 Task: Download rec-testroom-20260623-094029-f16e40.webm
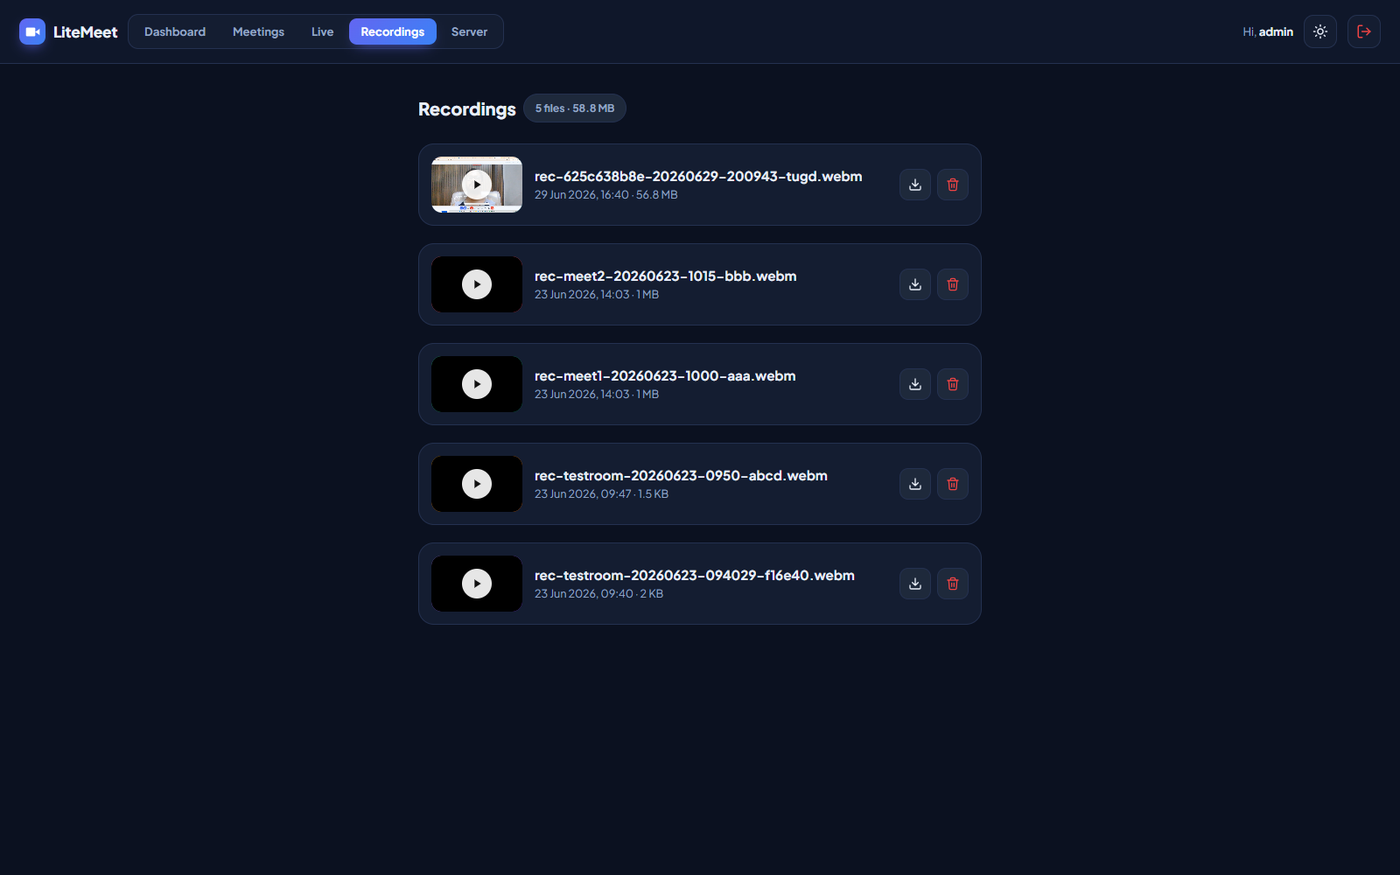[x=915, y=584]
